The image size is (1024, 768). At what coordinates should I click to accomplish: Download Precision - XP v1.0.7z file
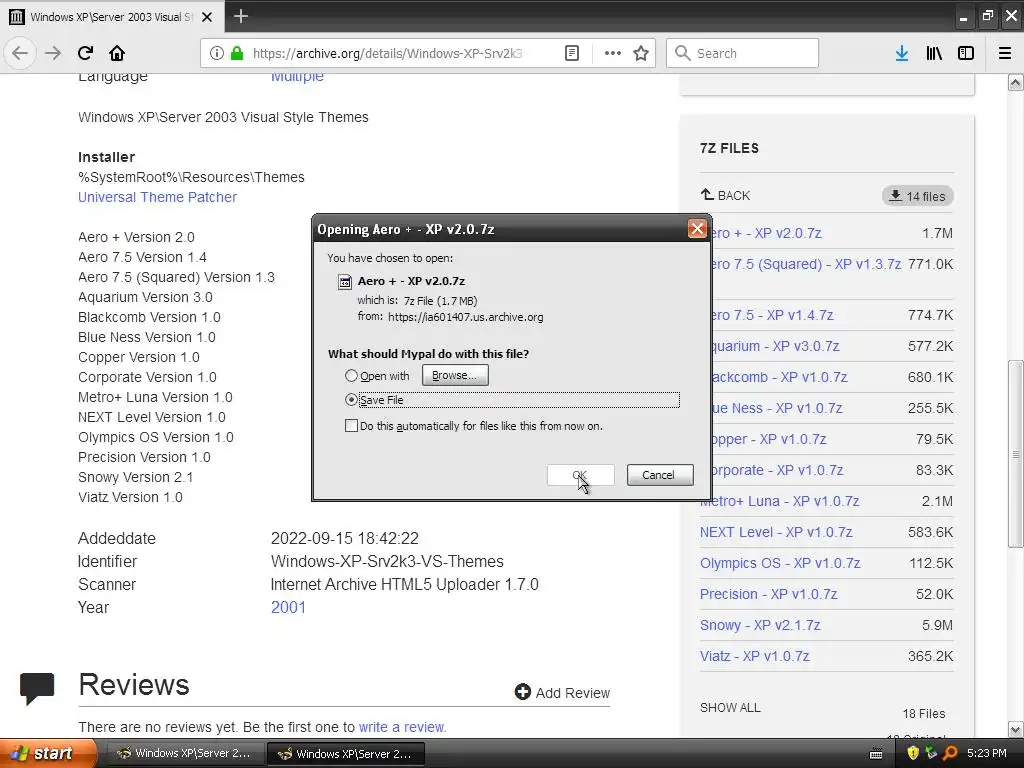click(x=769, y=594)
